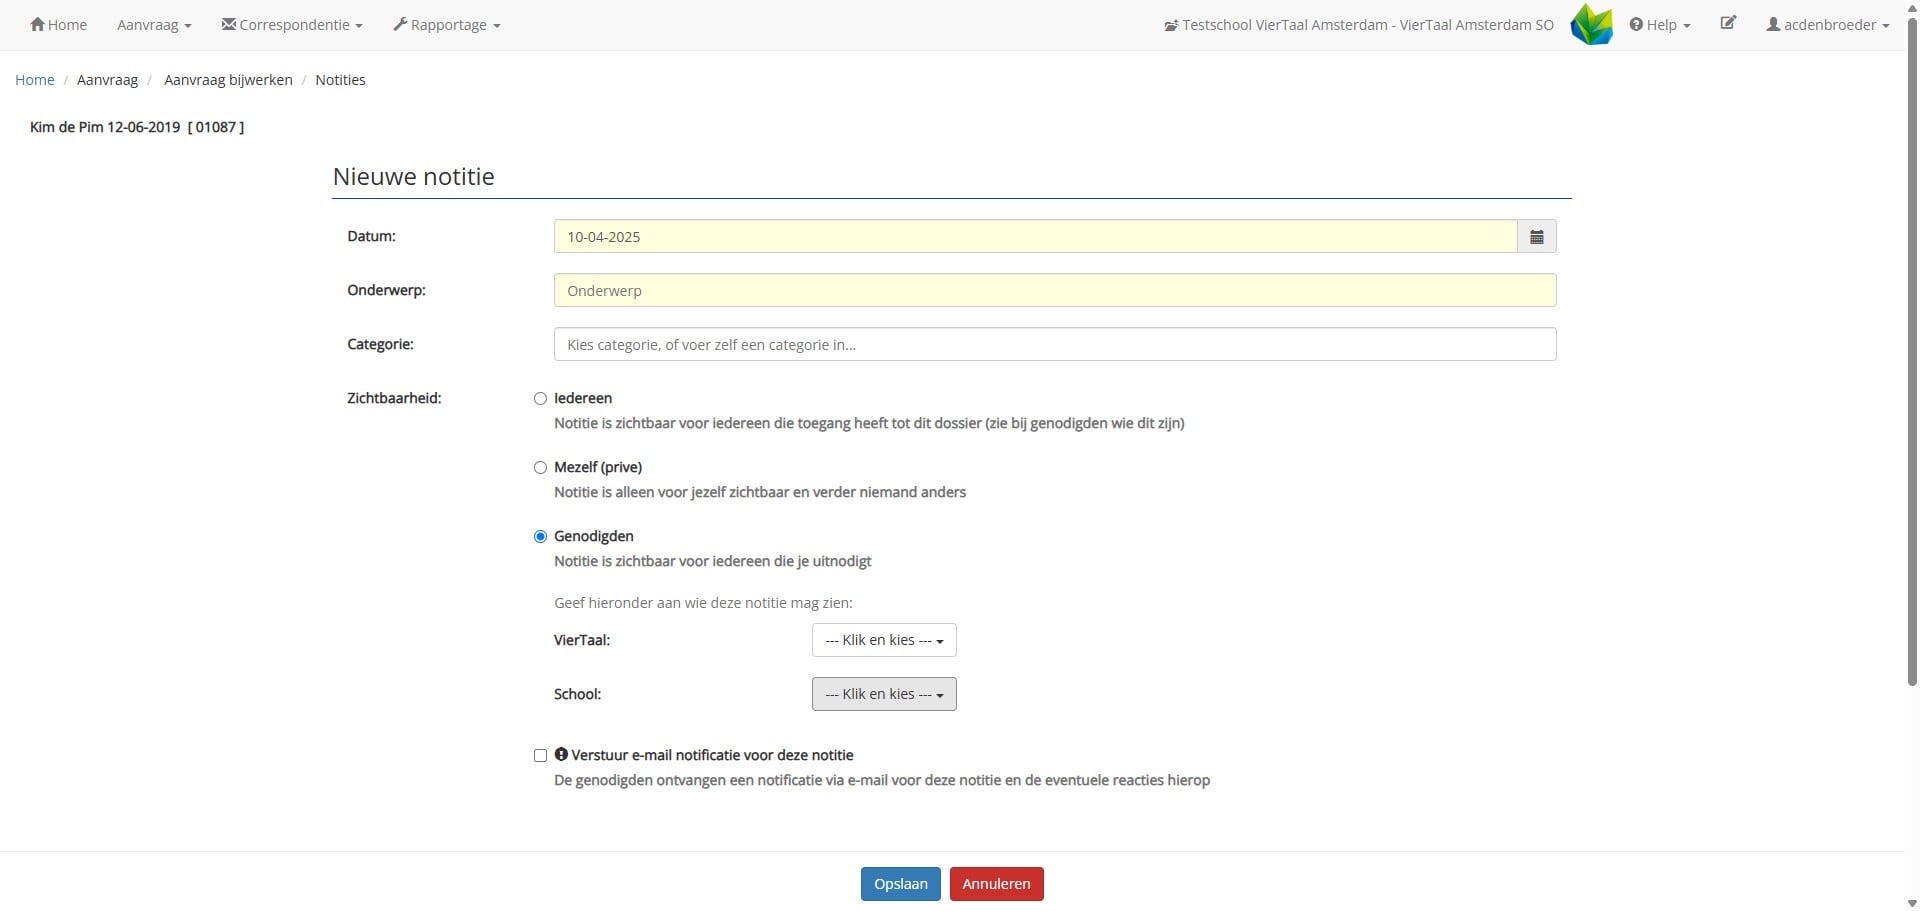
Task: Follow the Home breadcrumb link
Action: (35, 80)
